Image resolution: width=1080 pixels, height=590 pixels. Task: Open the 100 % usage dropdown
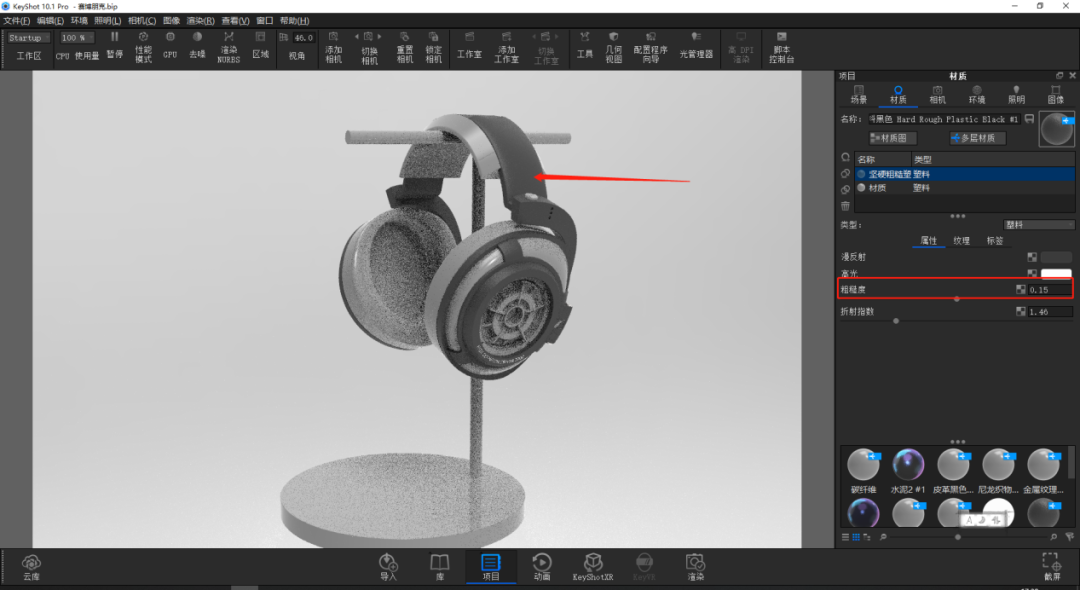point(76,38)
